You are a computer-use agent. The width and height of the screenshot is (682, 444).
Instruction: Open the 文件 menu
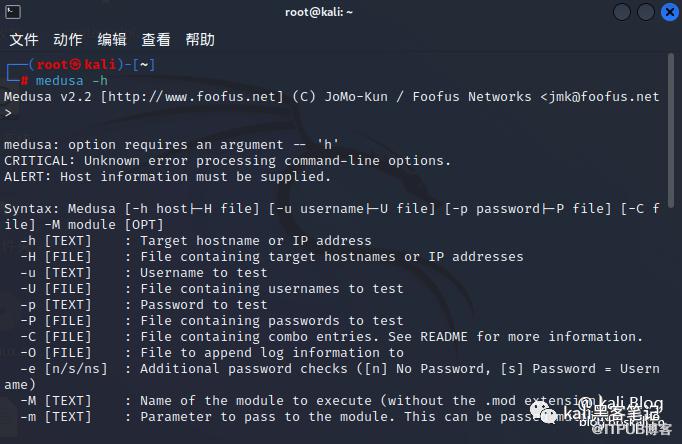[x=24, y=40]
